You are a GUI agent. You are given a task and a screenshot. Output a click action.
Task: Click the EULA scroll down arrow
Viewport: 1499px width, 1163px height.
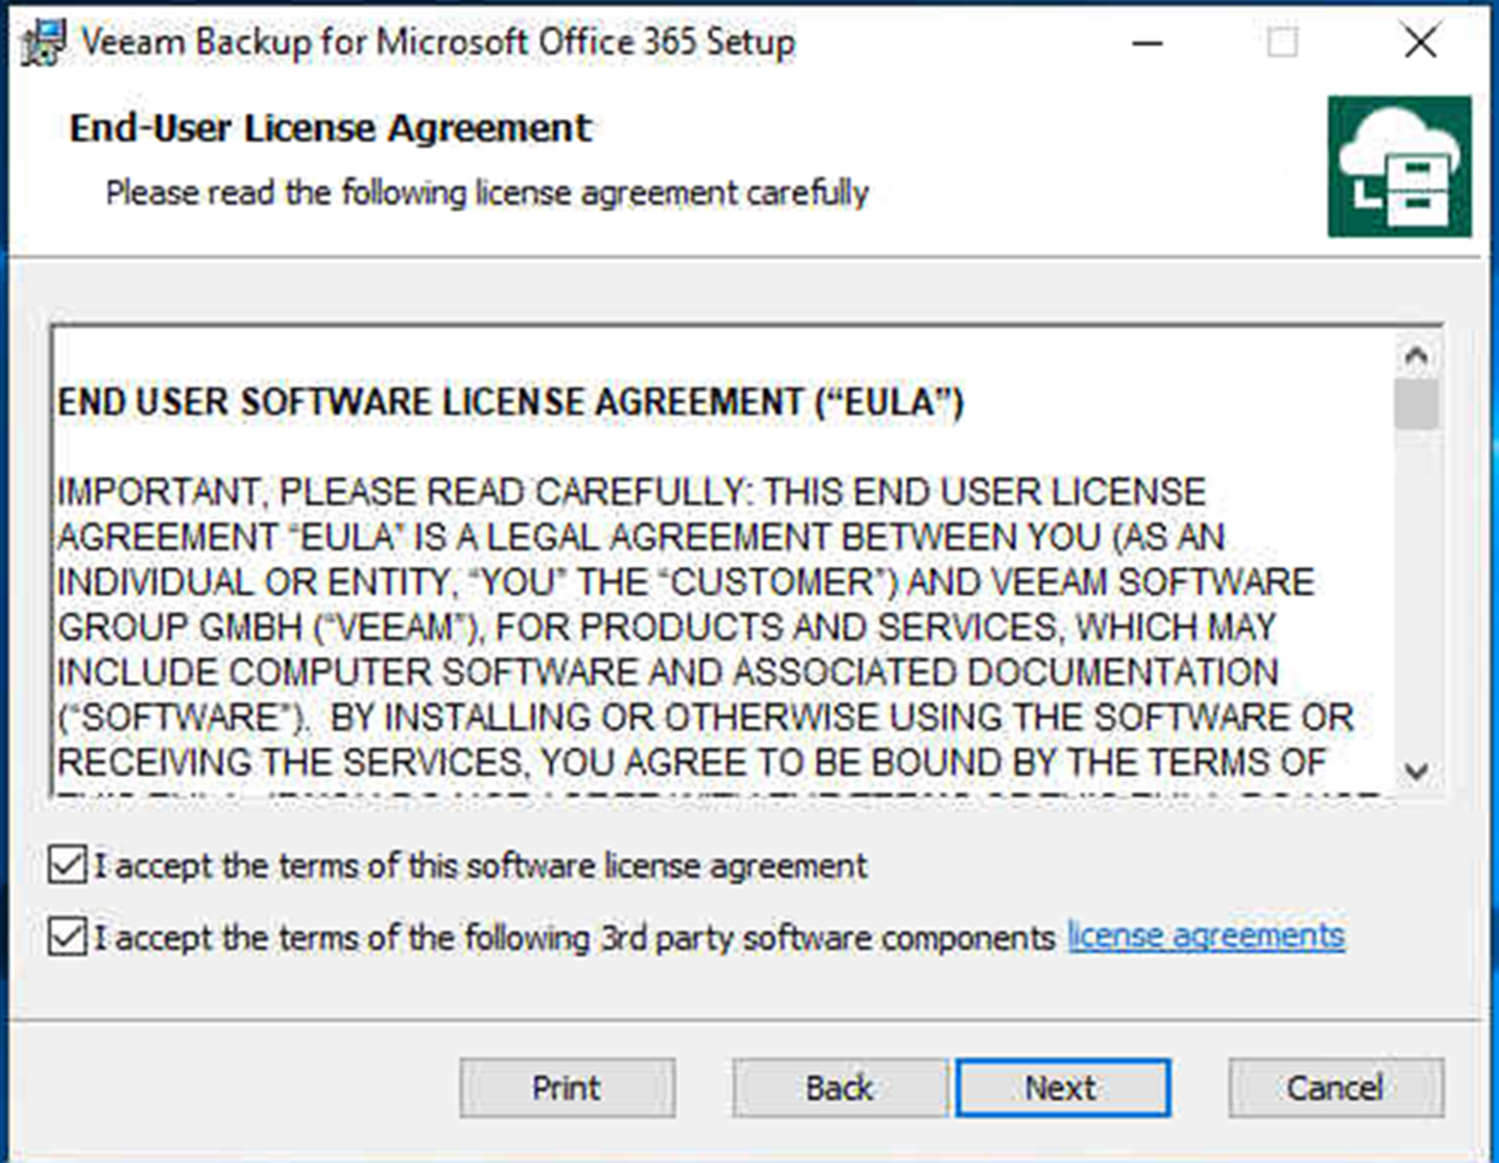point(1416,772)
